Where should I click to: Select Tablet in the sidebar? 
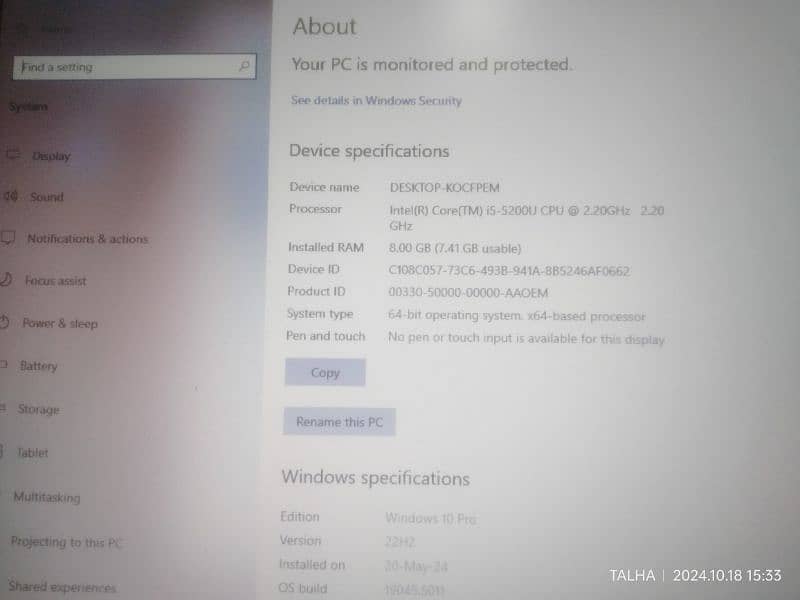pyautogui.click(x=32, y=453)
